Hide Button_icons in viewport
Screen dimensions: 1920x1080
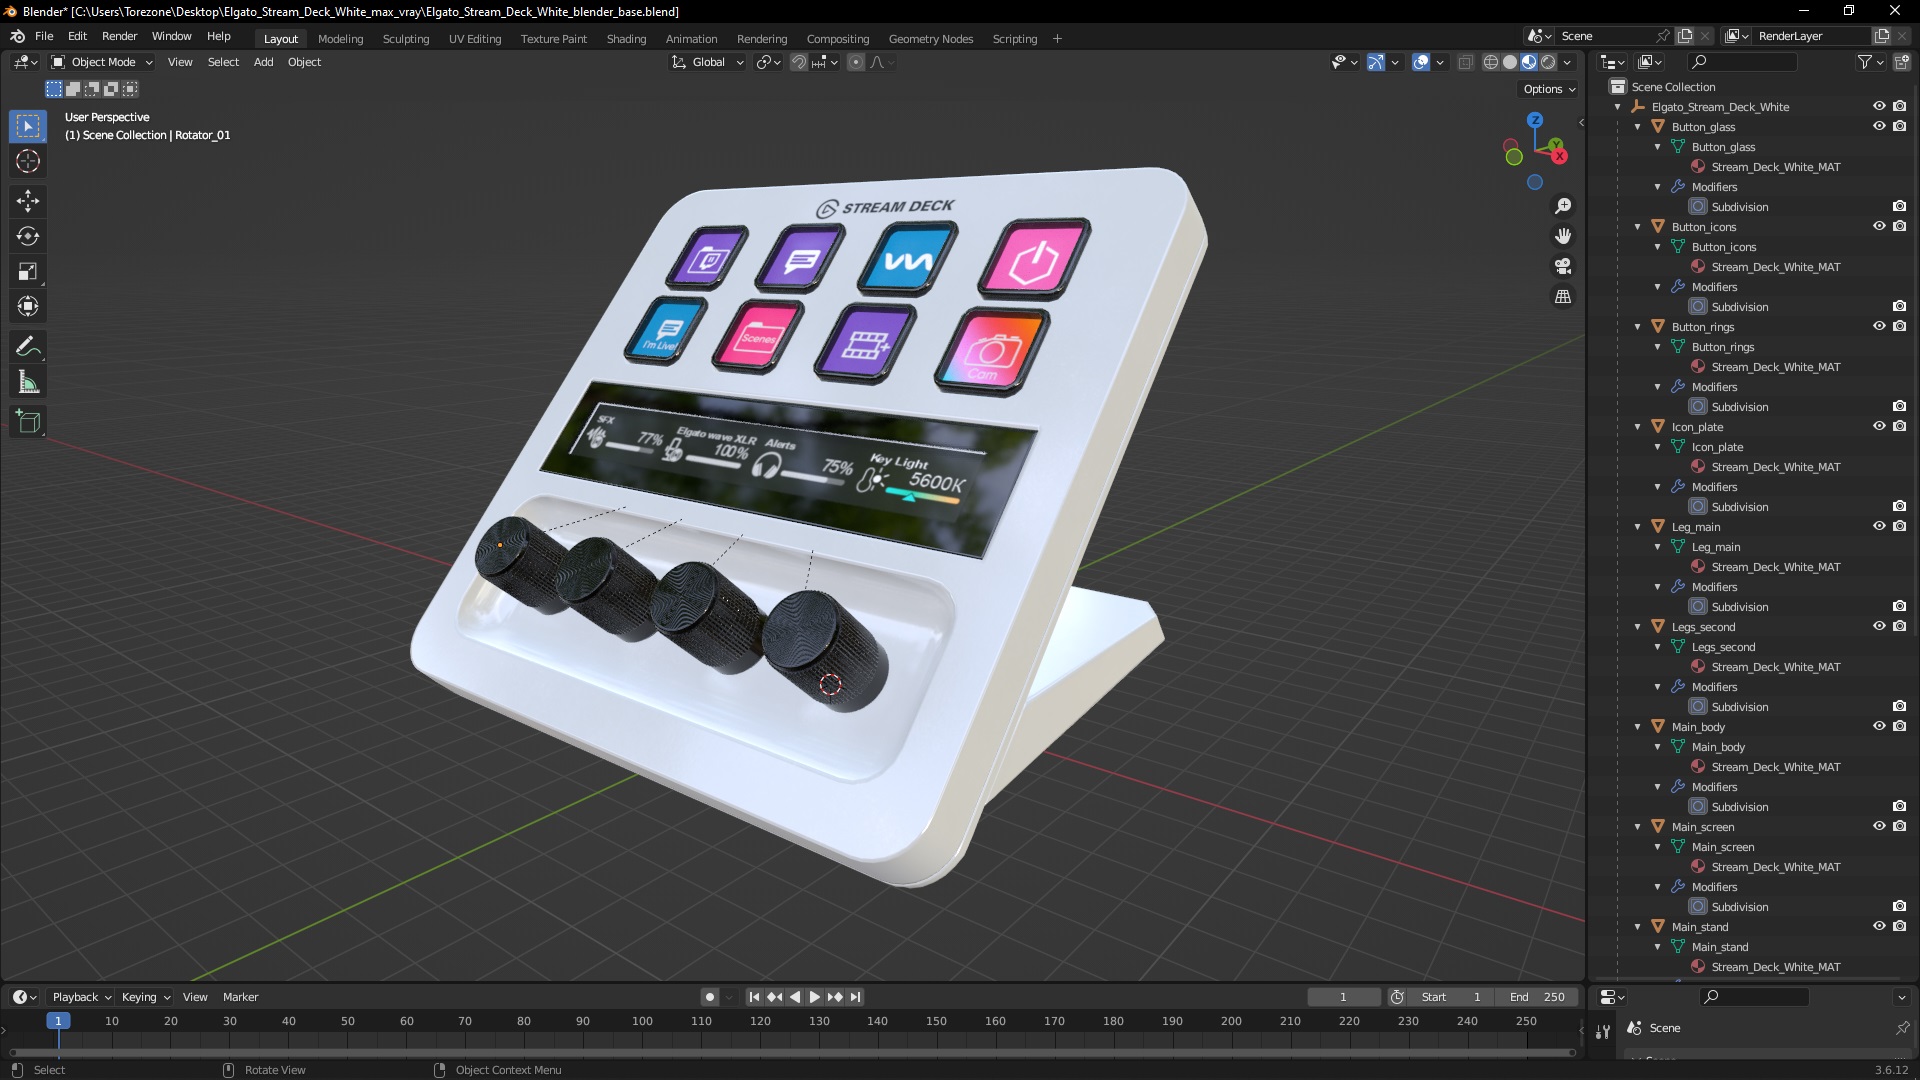click(1879, 227)
